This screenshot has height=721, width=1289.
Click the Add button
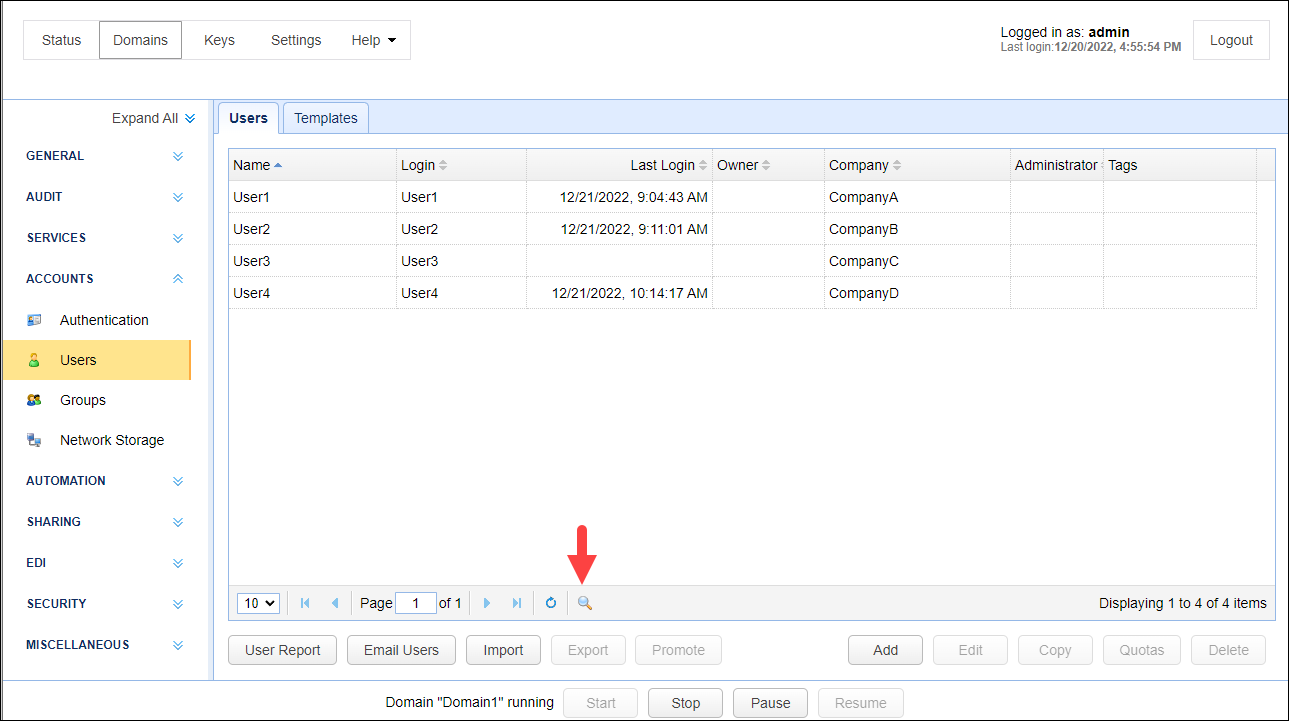tap(884, 649)
